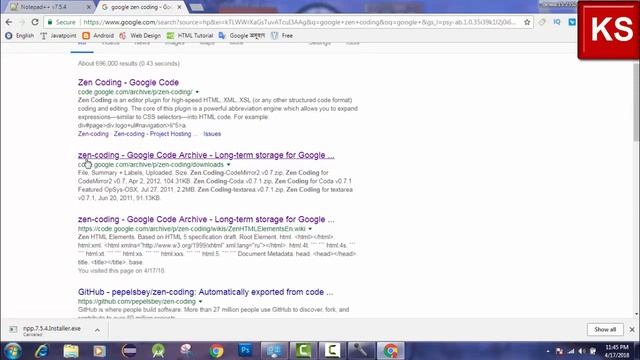Image resolution: width=640 pixels, height=360 pixels.
Task: Go back with the browser back arrow
Action: (9, 22)
